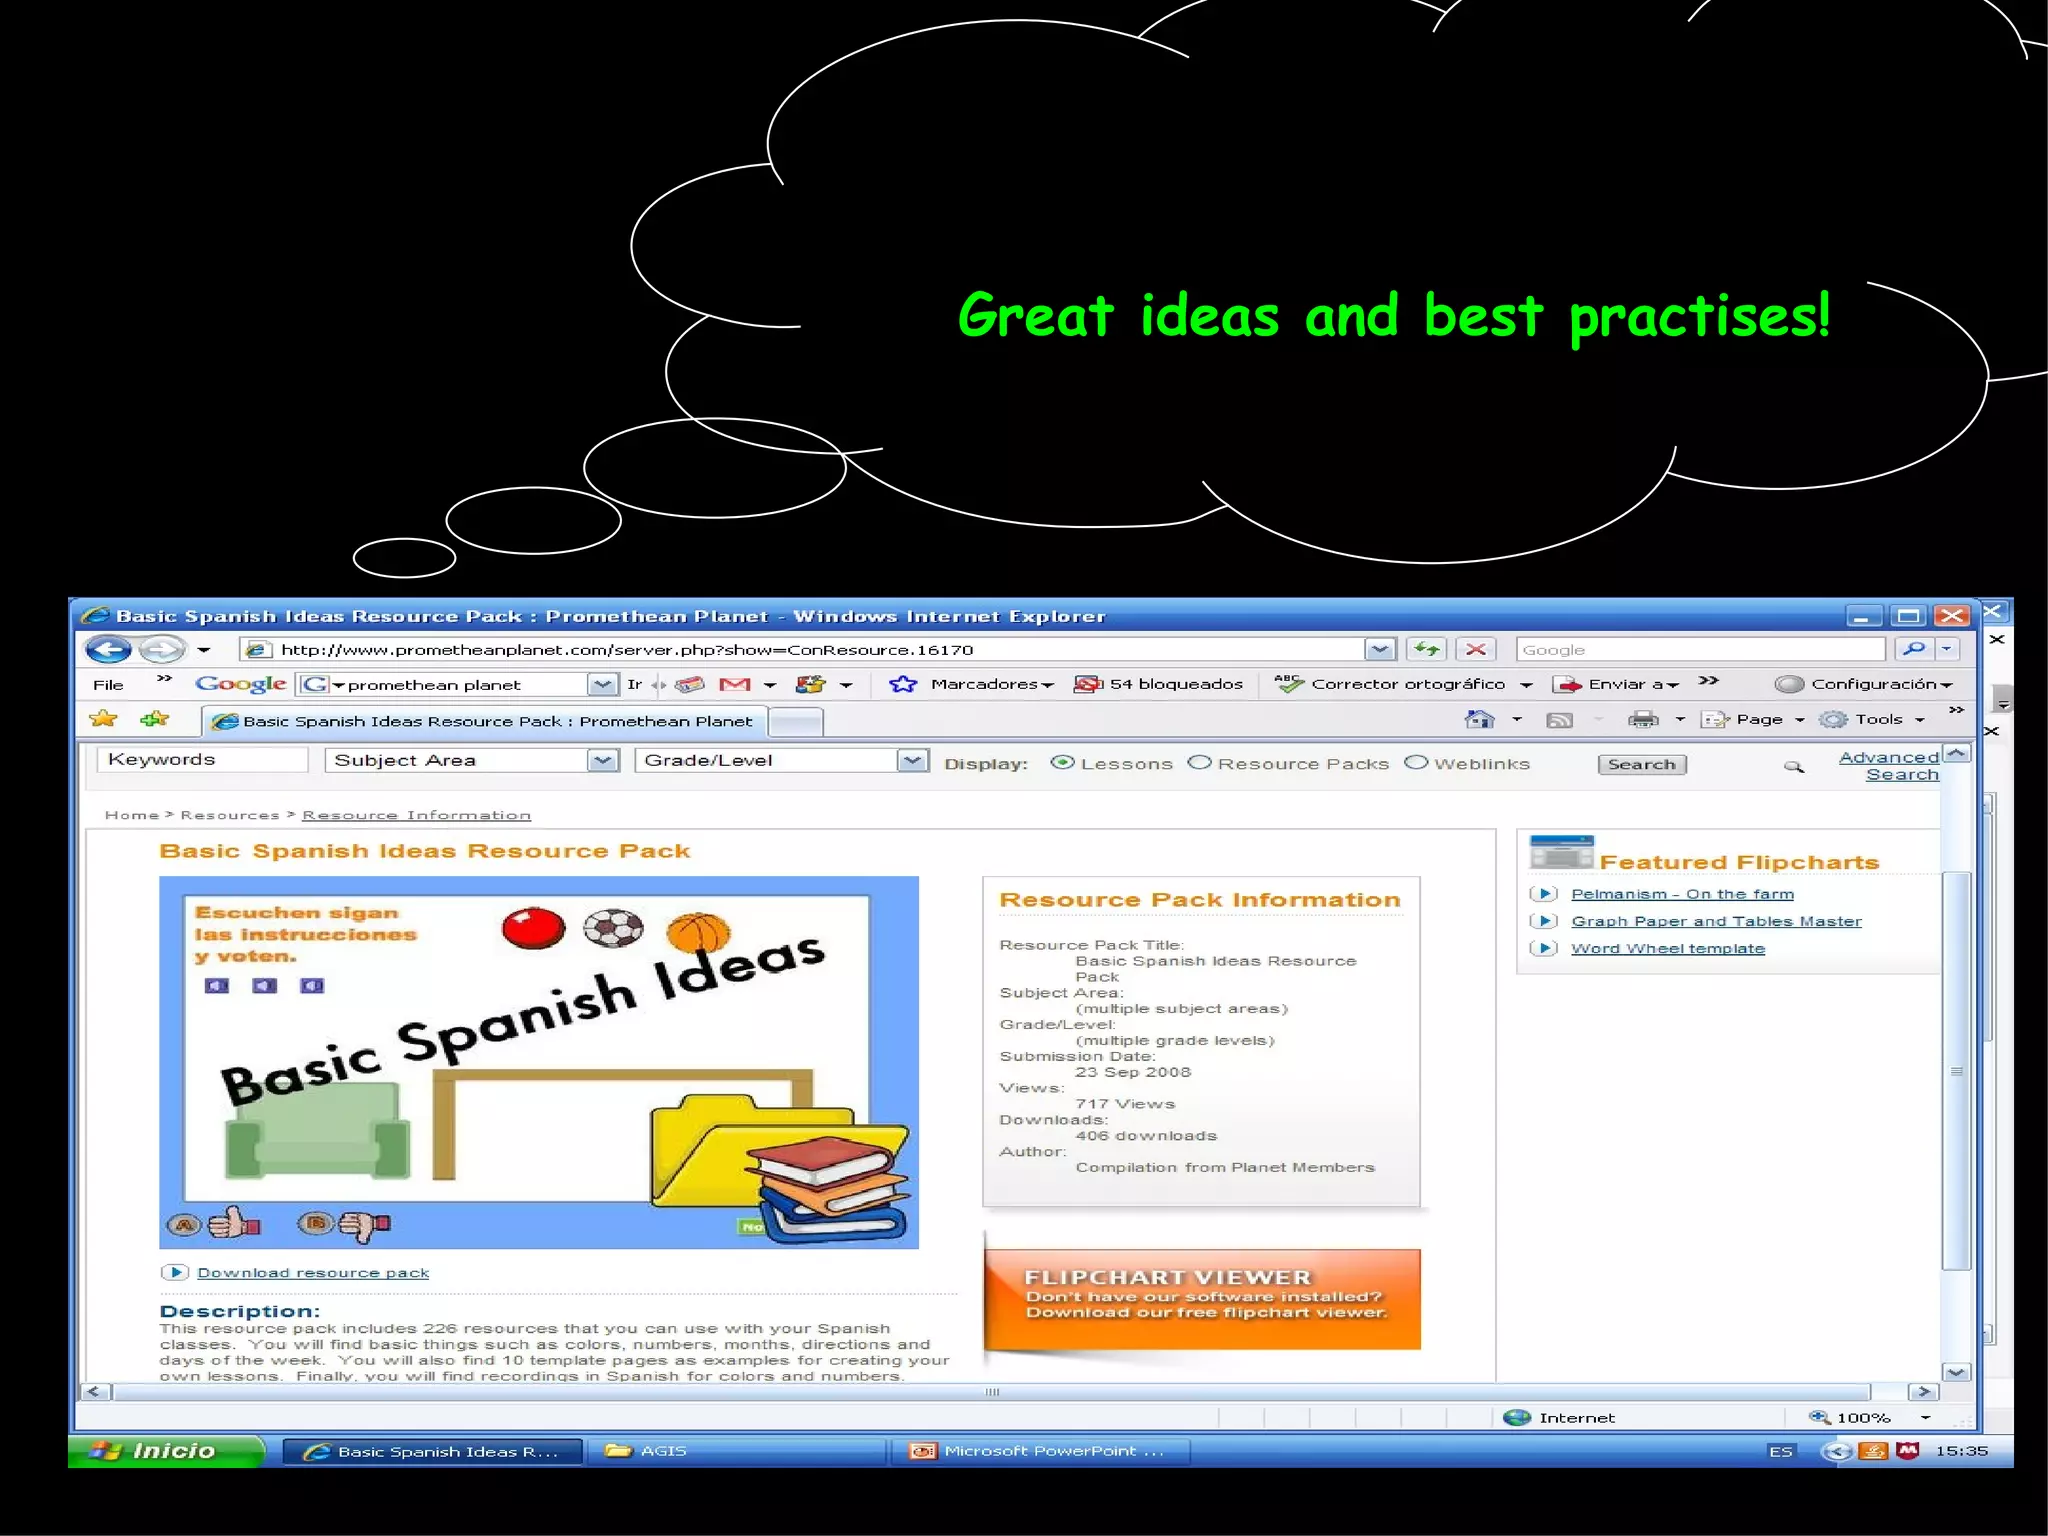The image size is (2048, 1536).
Task: Open the search provider options dropdown
Action: (1946, 649)
